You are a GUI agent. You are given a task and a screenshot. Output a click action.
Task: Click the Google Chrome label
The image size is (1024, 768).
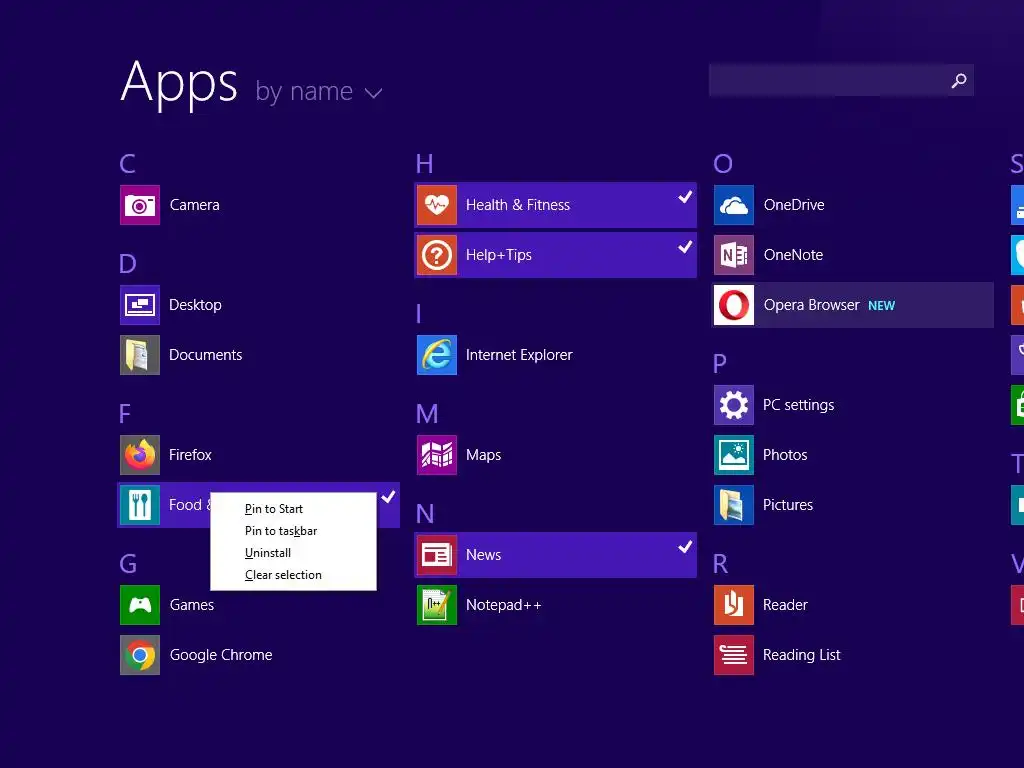(221, 655)
